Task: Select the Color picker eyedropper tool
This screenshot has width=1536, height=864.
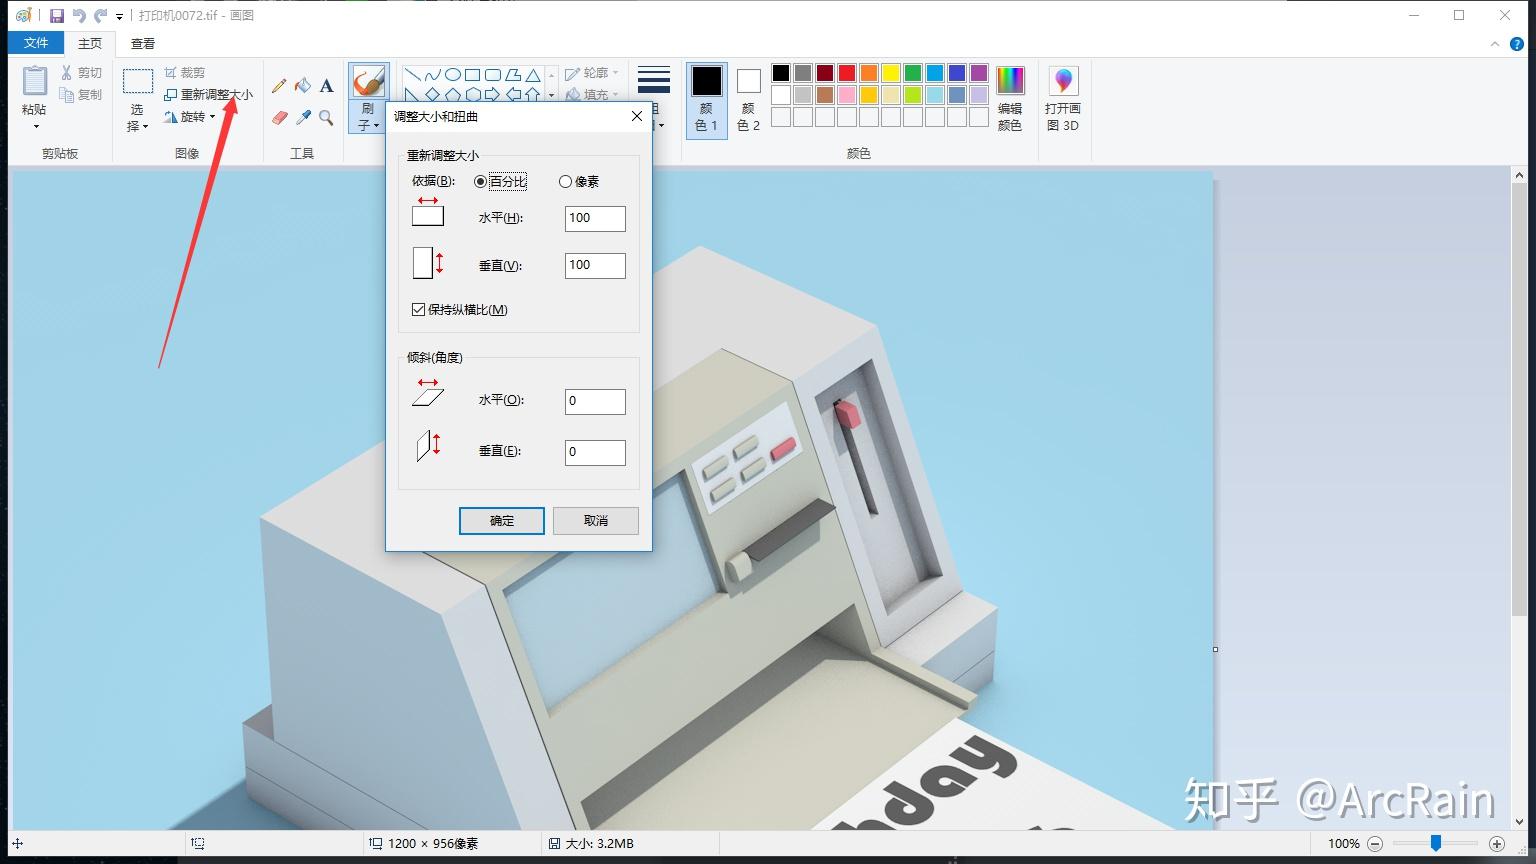Action: click(x=303, y=117)
